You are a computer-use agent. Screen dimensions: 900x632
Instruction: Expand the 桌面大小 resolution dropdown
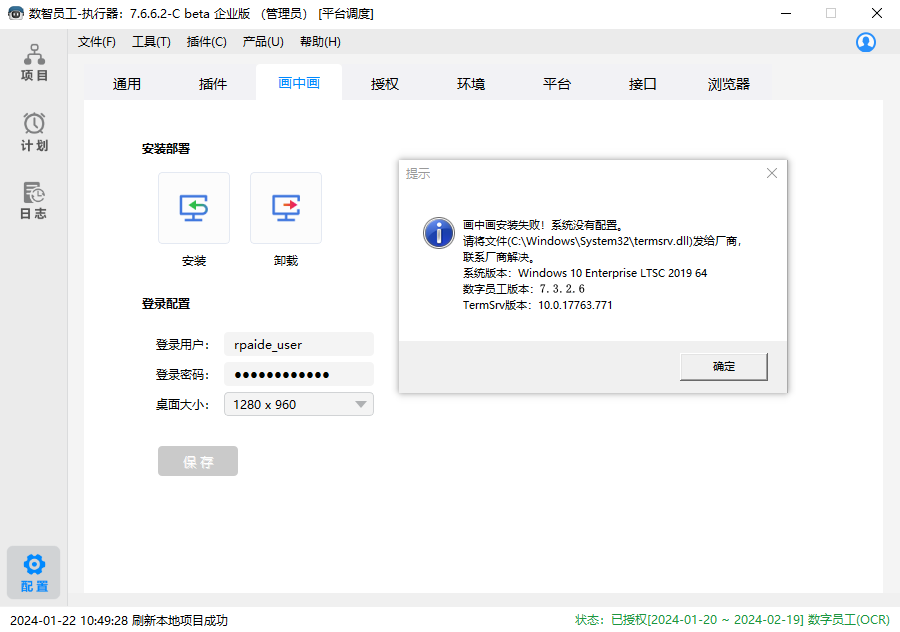pyautogui.click(x=360, y=405)
